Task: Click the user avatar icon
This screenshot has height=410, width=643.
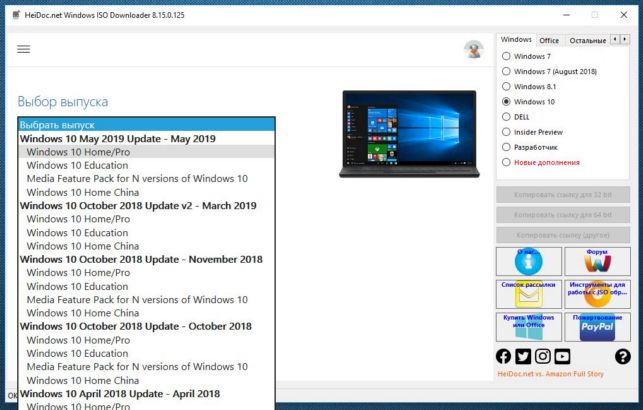Action: point(474,50)
